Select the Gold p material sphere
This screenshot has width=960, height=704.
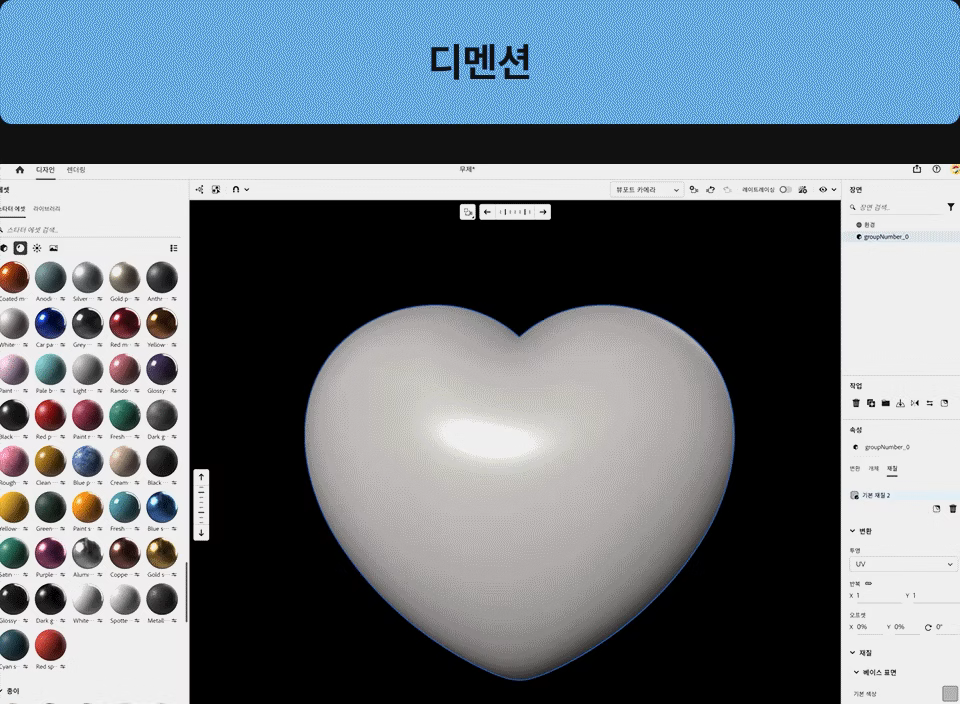[x=124, y=277]
